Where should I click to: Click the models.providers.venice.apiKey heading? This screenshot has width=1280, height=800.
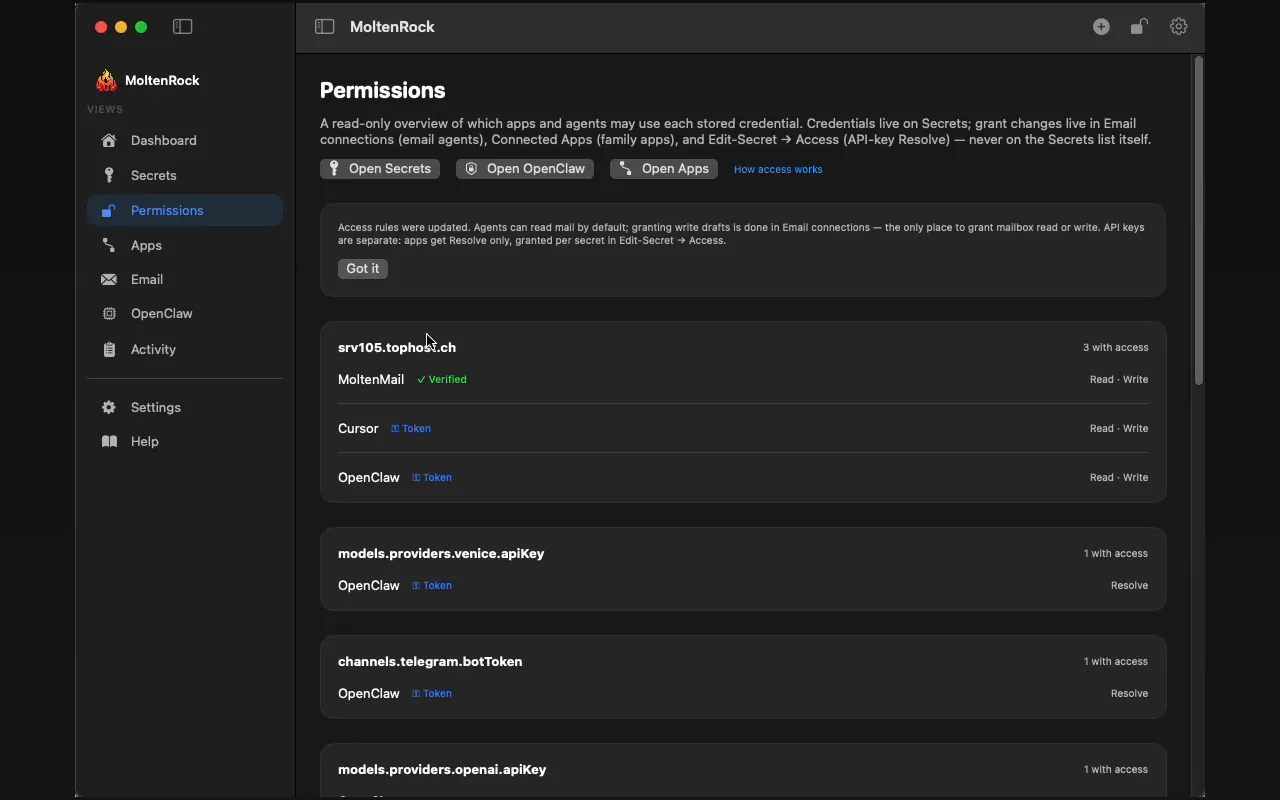pyautogui.click(x=441, y=554)
